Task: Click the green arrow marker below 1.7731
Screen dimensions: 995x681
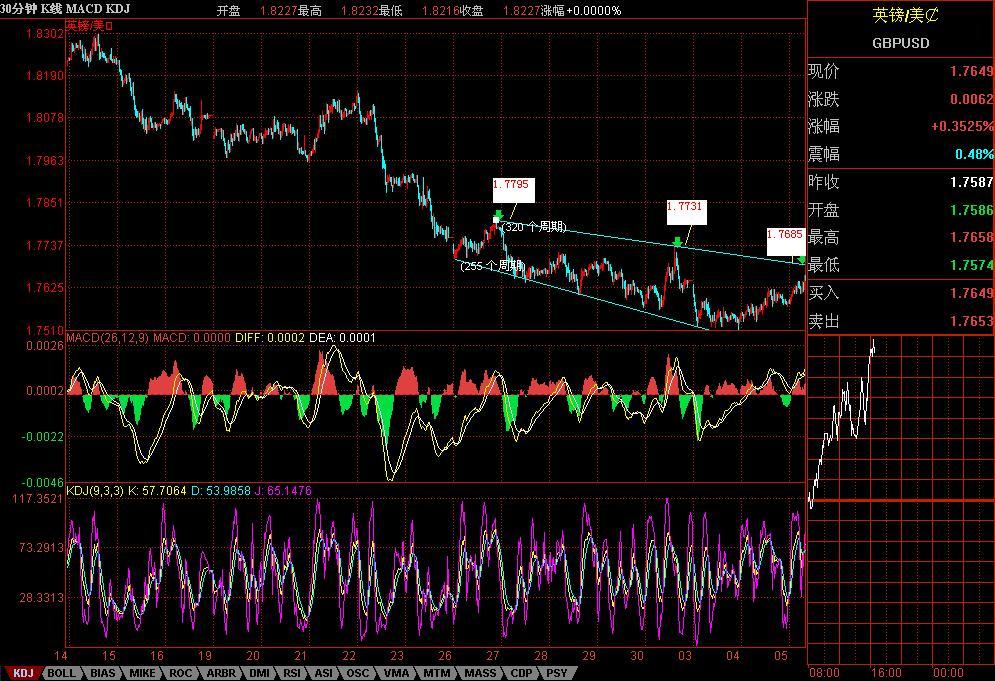Action: click(678, 241)
